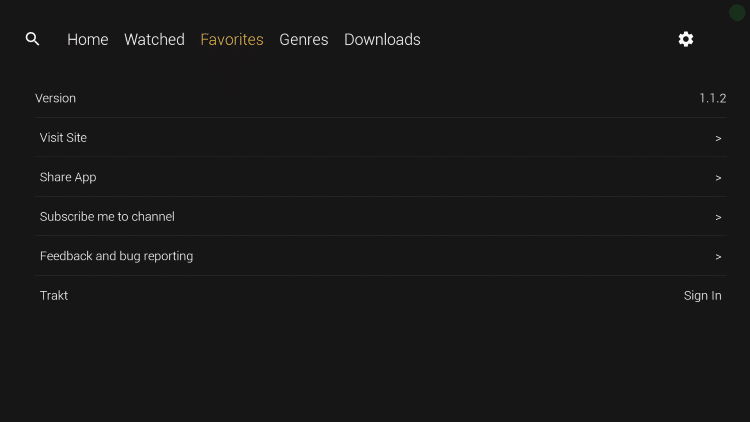750x422 pixels.
Task: Switch to the Watched tab
Action: (154, 40)
